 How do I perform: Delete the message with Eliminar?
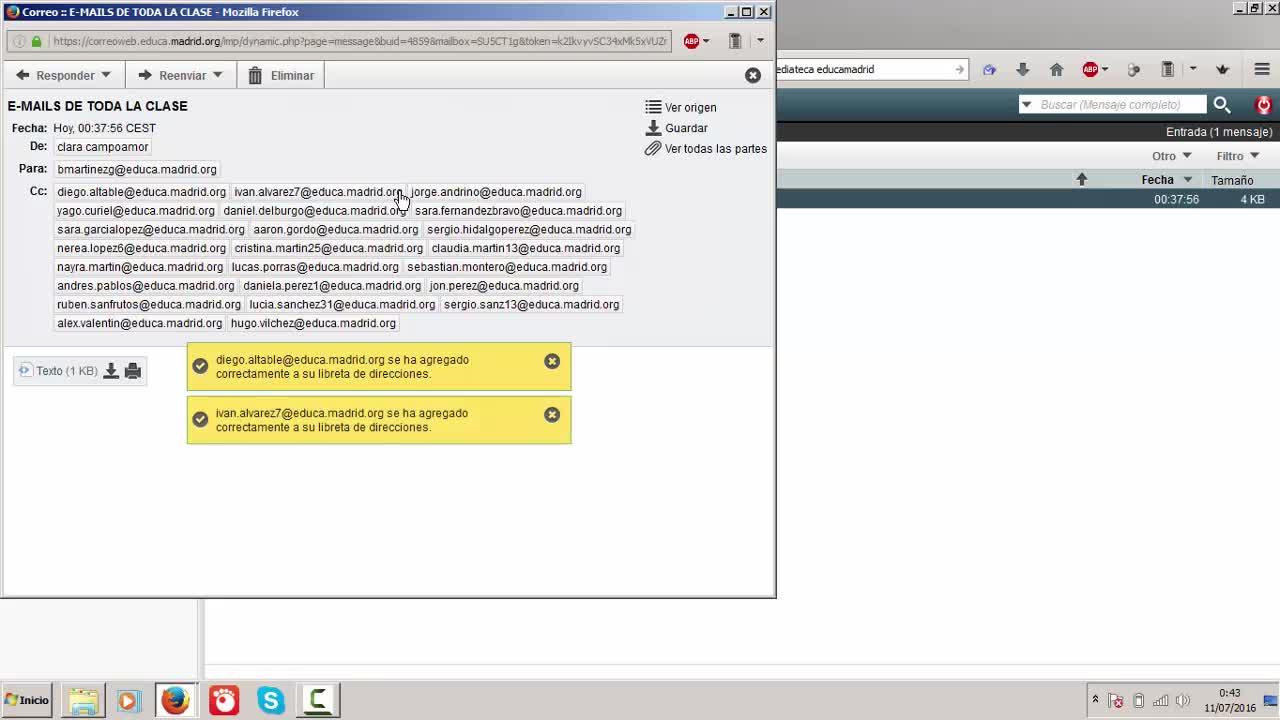(x=281, y=75)
